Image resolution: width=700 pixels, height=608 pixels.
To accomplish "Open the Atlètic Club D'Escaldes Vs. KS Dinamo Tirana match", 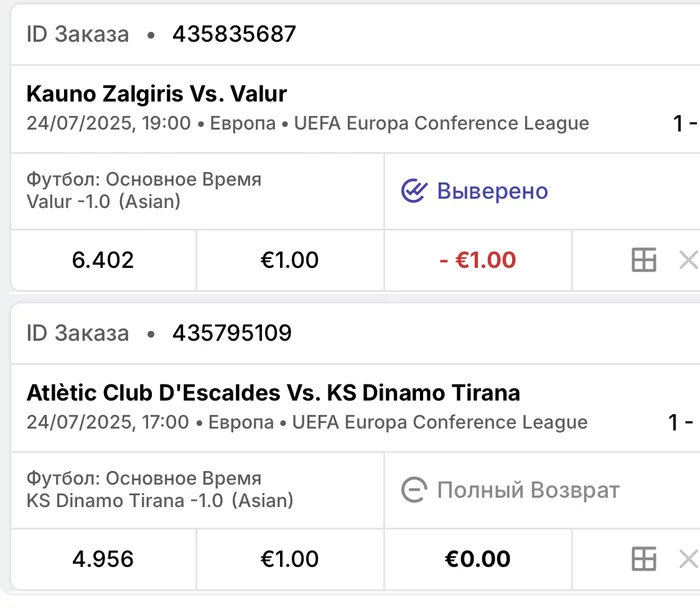I will click(x=273, y=393).
